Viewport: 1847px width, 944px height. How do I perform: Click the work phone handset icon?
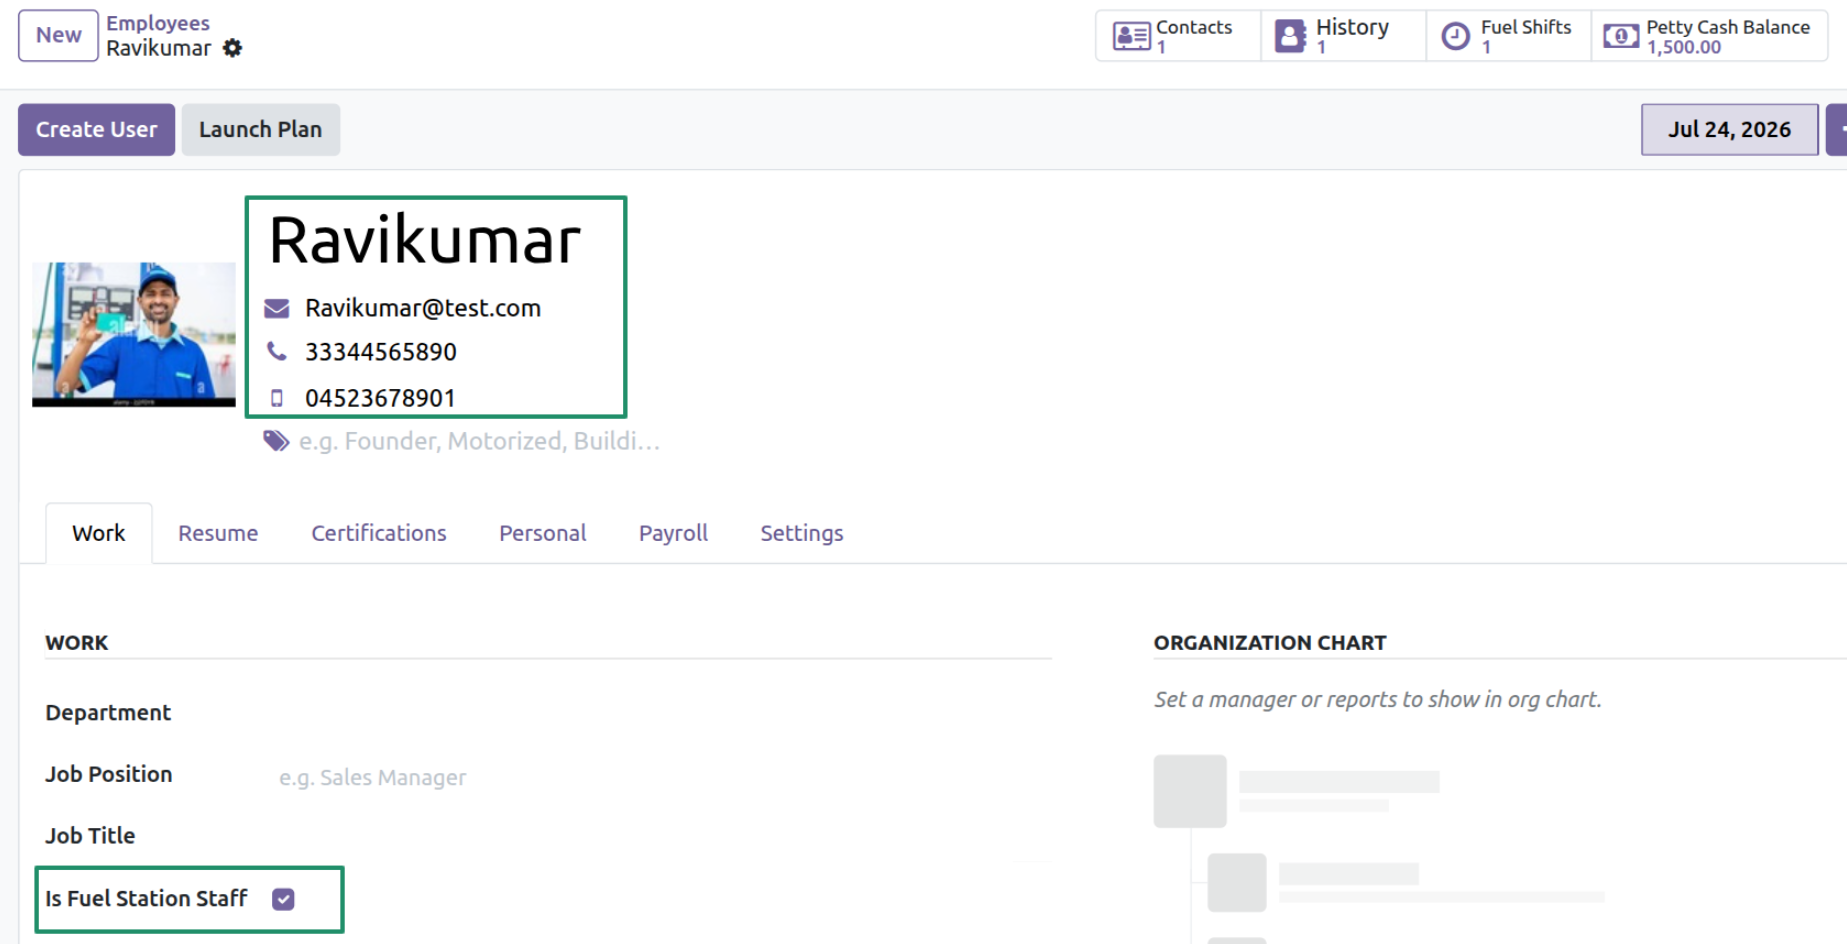(x=276, y=351)
